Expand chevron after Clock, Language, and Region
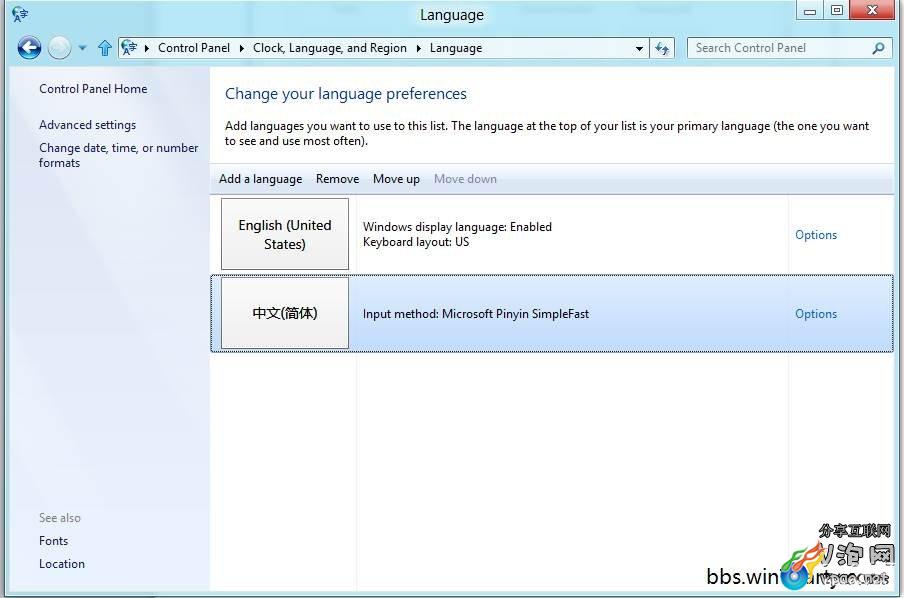Screen dimensions: 904x598 (419, 48)
